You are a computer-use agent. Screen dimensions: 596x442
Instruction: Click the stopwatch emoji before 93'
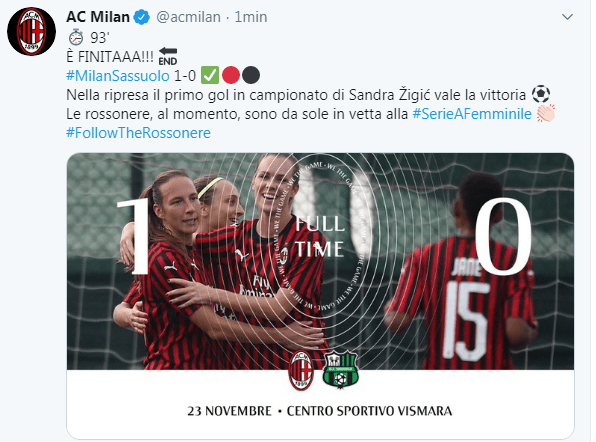pos(76,37)
